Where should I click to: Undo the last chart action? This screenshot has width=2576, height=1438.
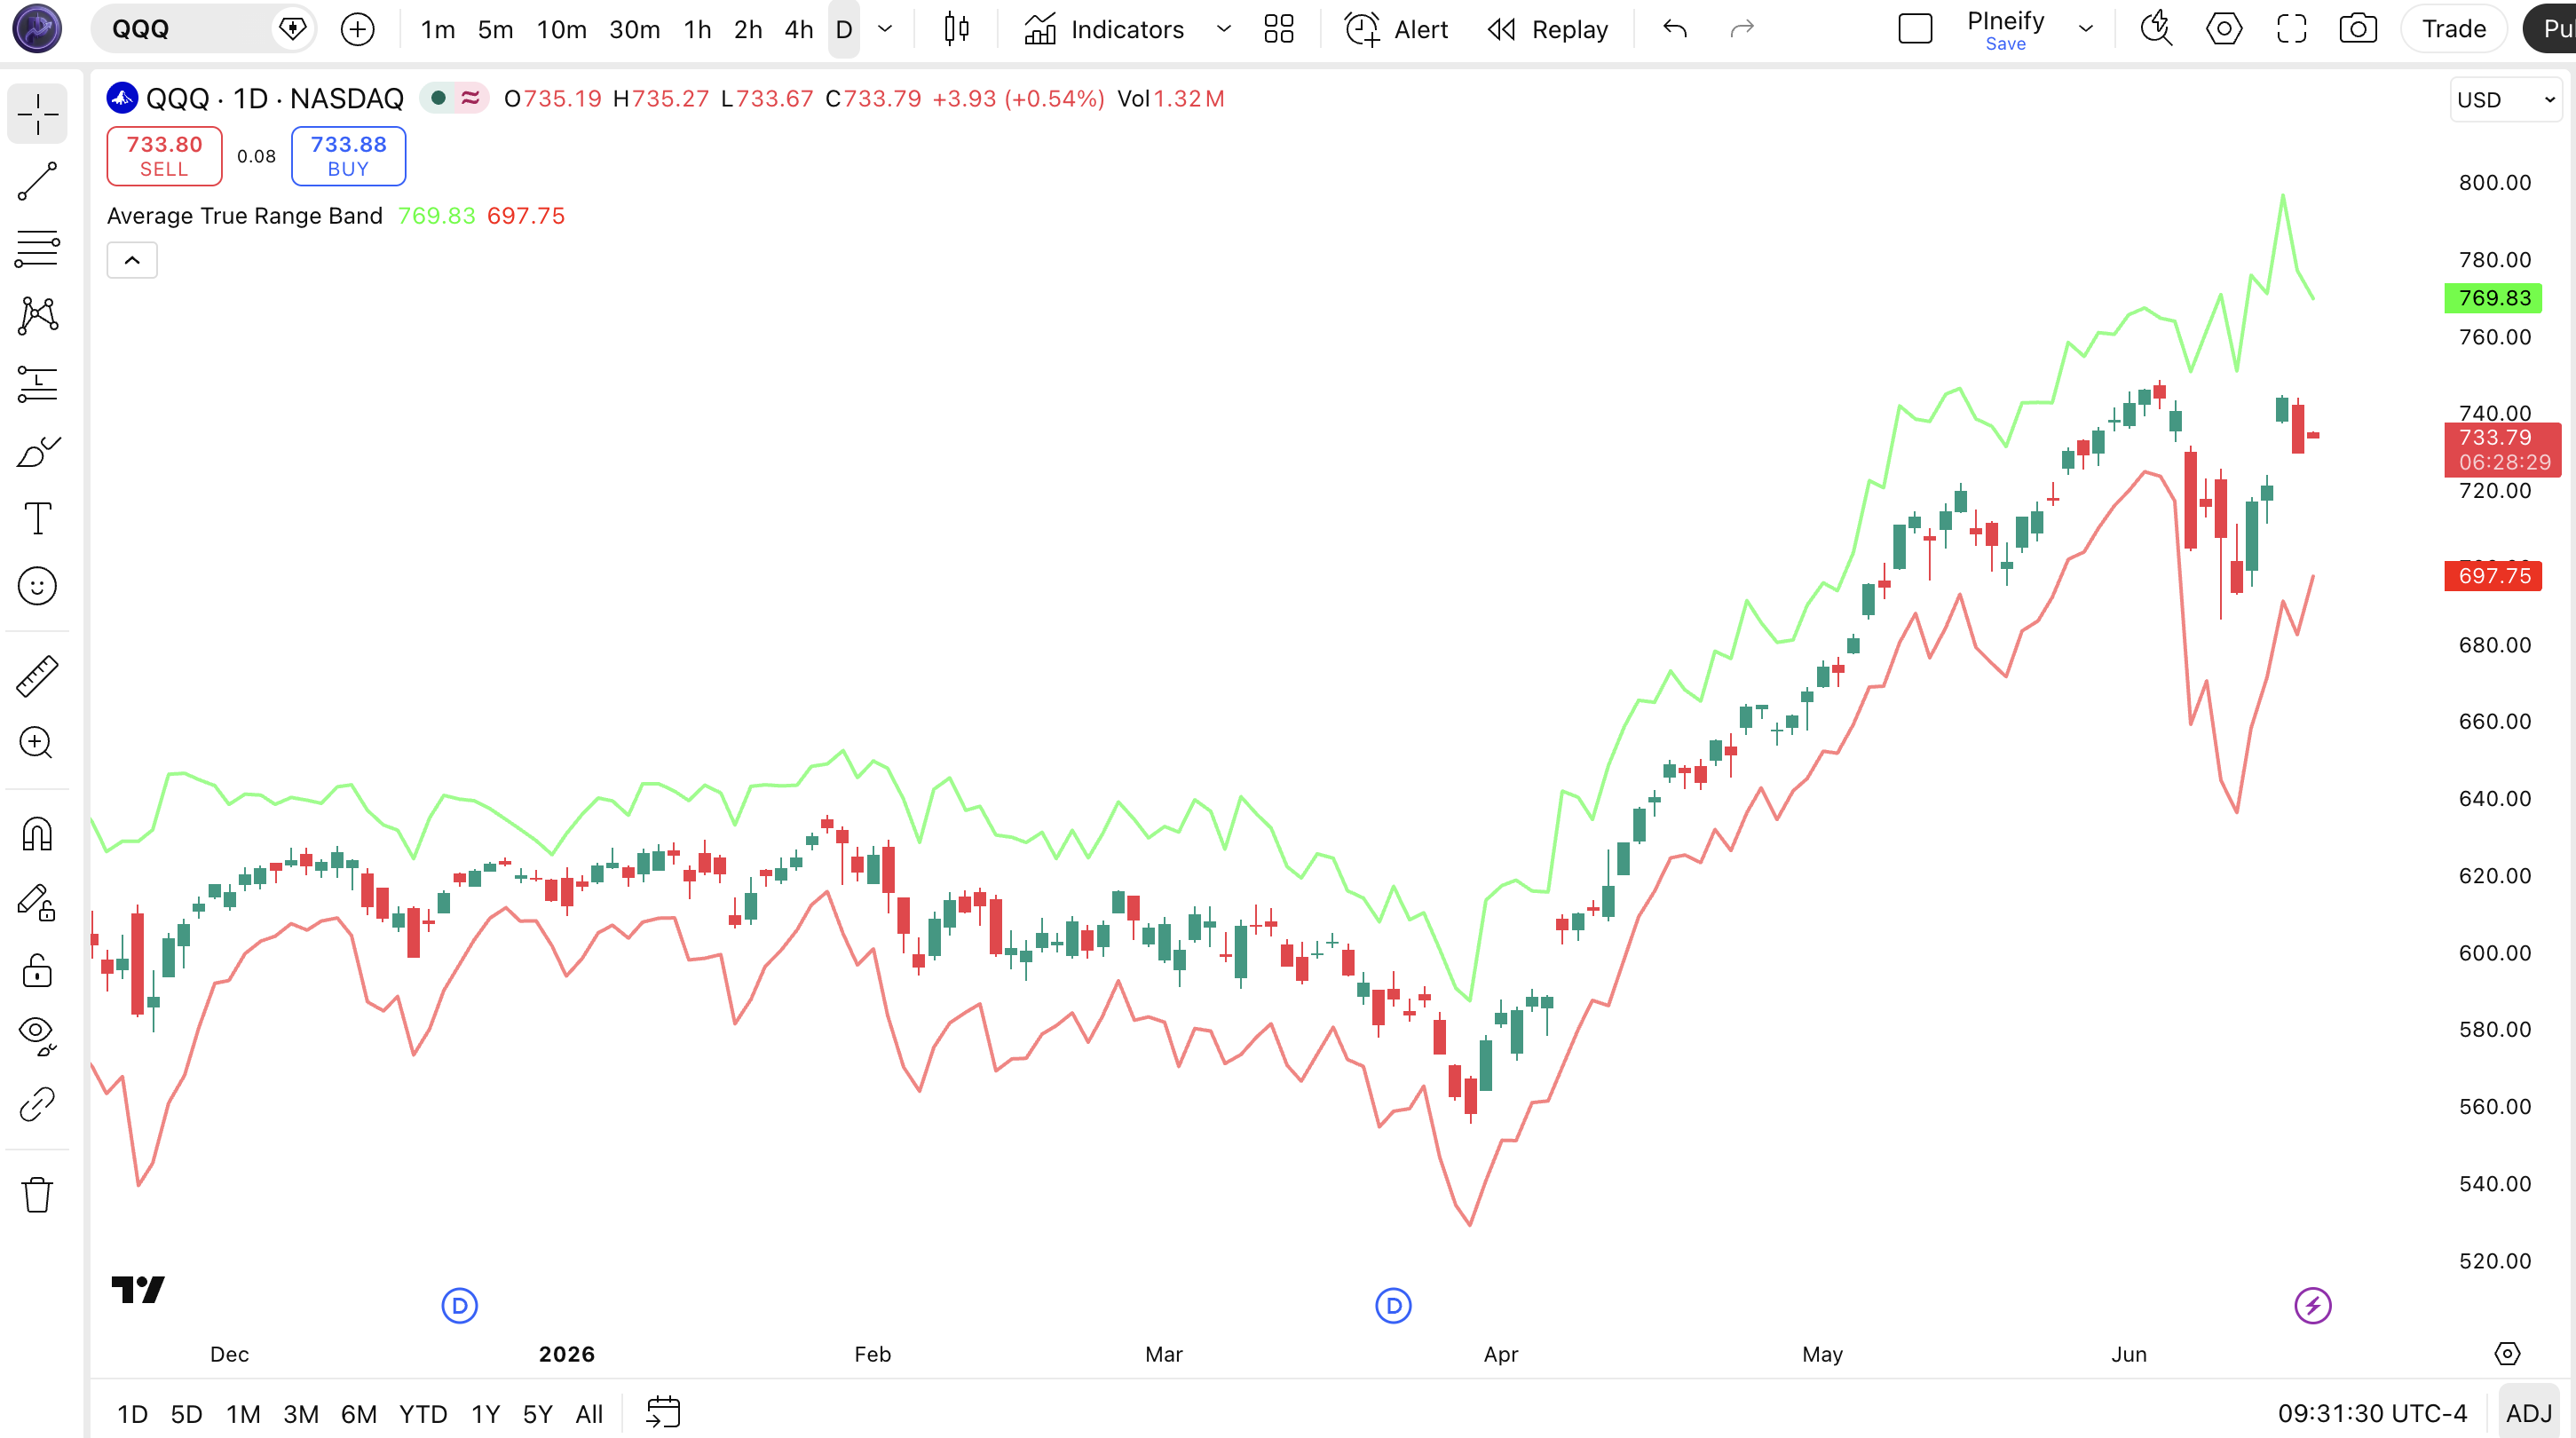pyautogui.click(x=1675, y=29)
